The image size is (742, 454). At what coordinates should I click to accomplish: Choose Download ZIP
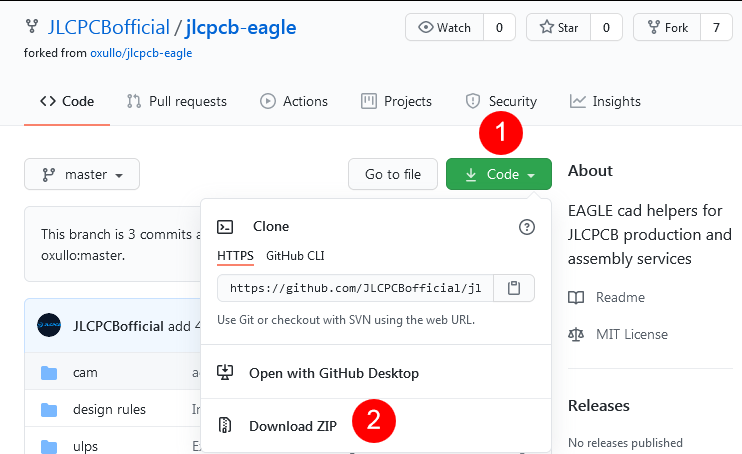tap(376, 426)
